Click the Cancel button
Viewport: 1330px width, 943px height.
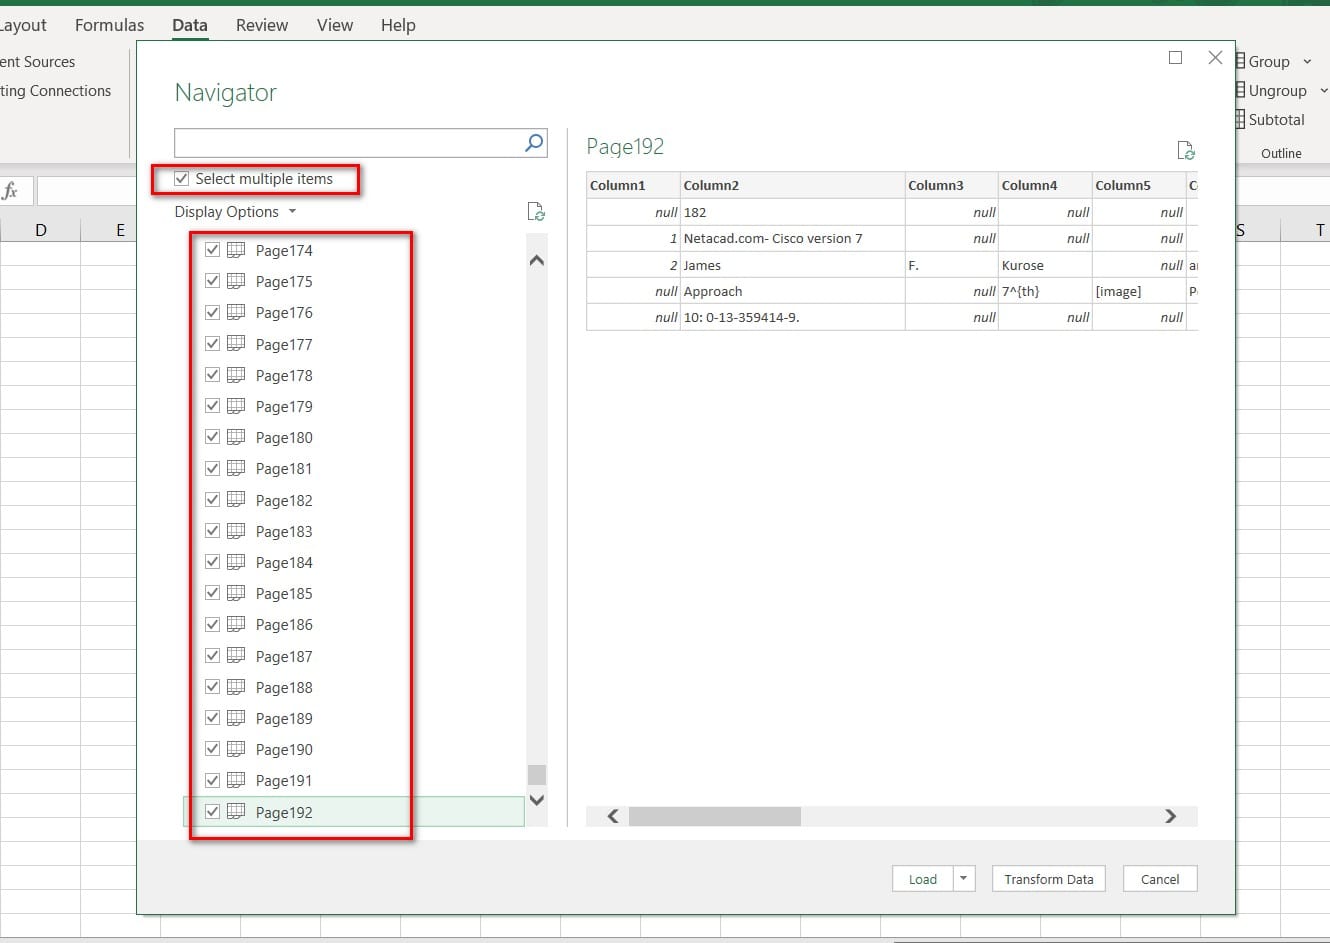pyautogui.click(x=1160, y=879)
